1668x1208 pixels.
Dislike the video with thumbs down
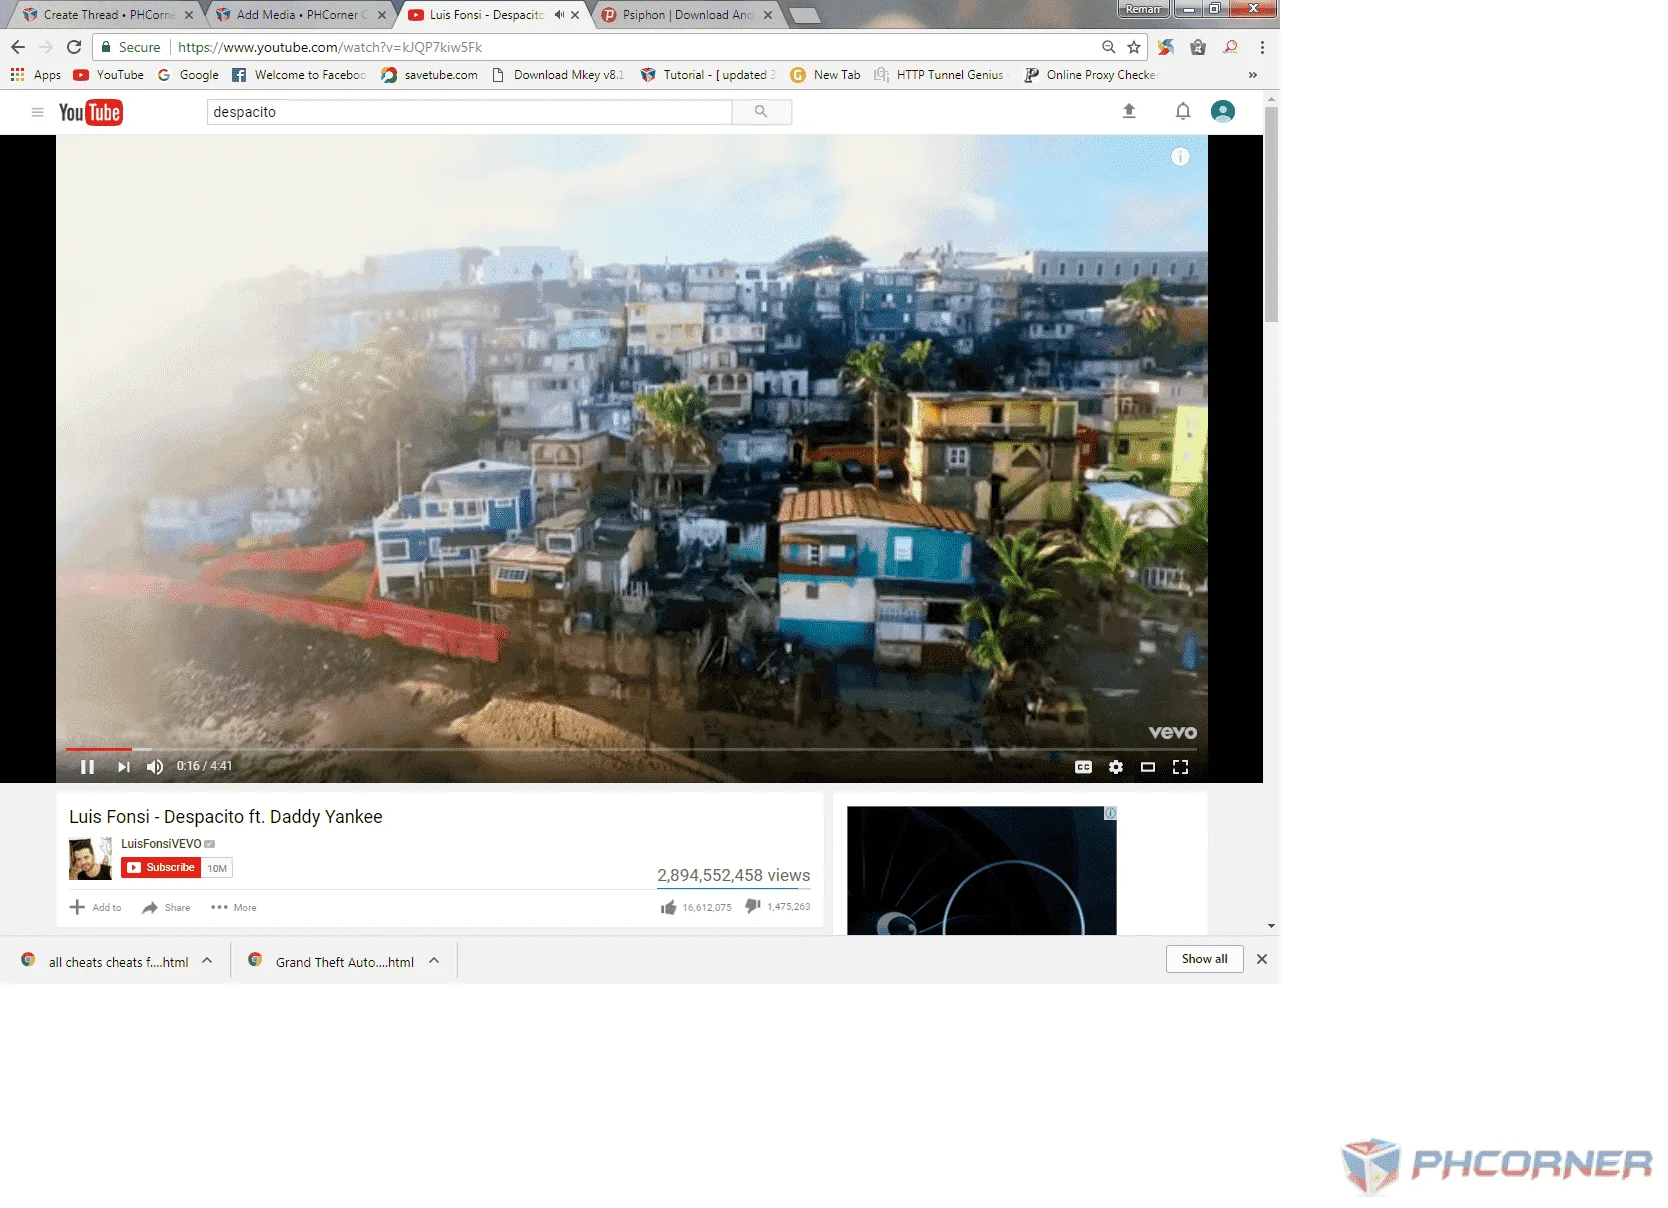tap(777, 906)
